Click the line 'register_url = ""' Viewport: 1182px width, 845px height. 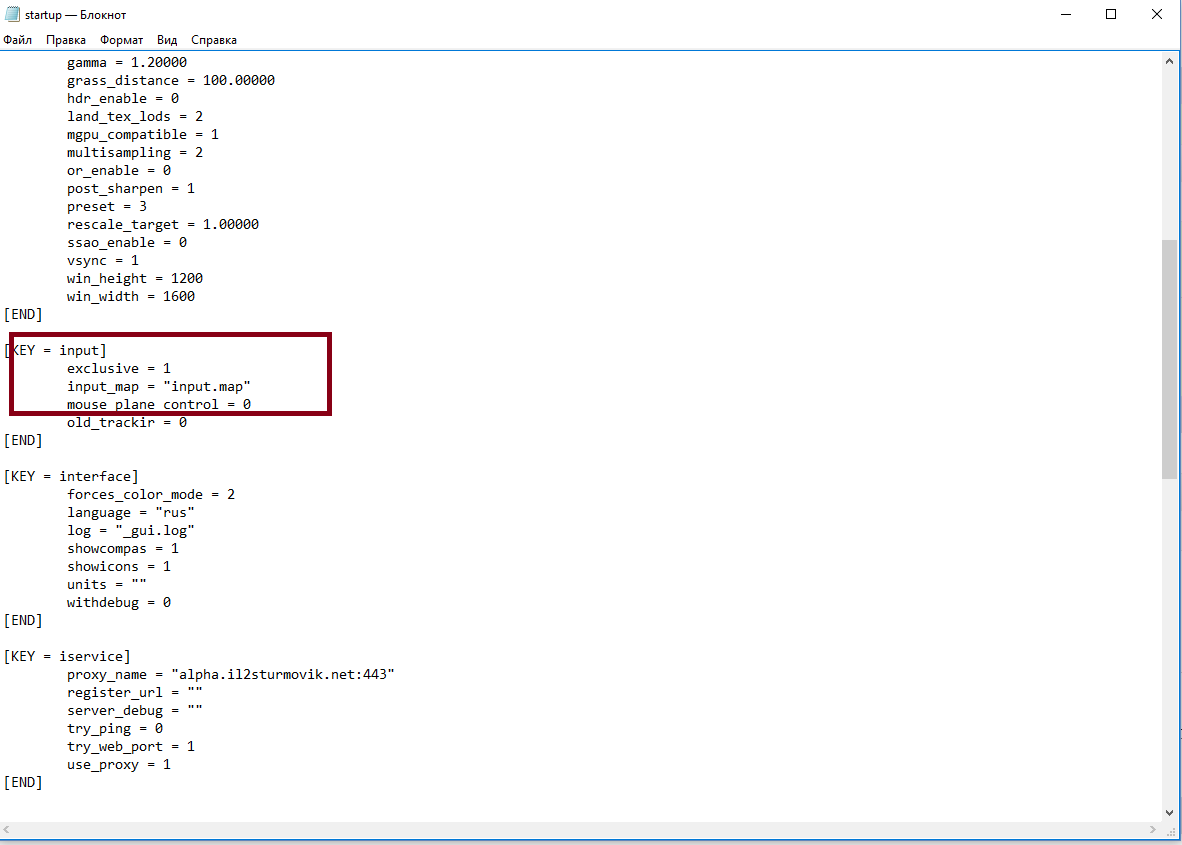coord(135,693)
